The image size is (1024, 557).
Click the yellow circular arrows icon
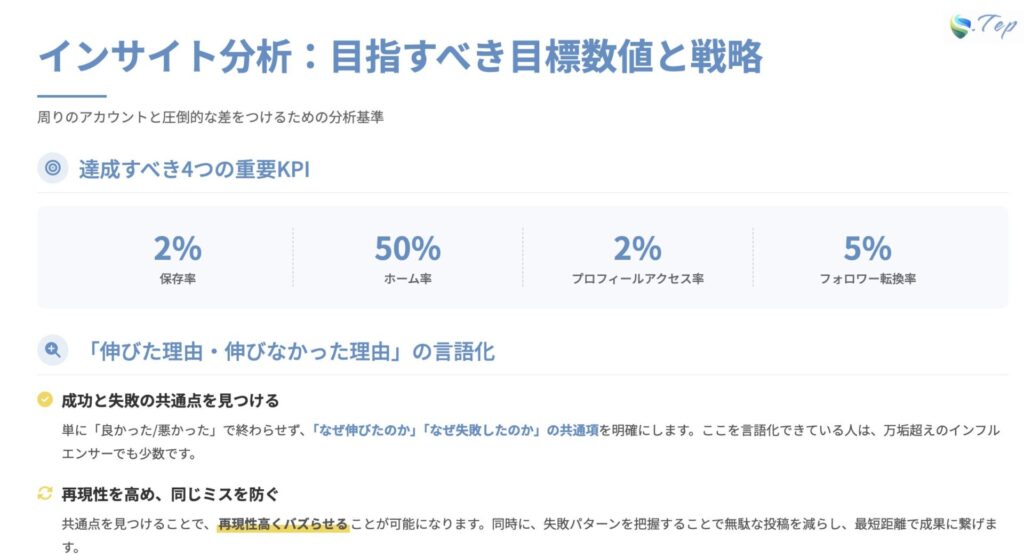[x=44, y=493]
